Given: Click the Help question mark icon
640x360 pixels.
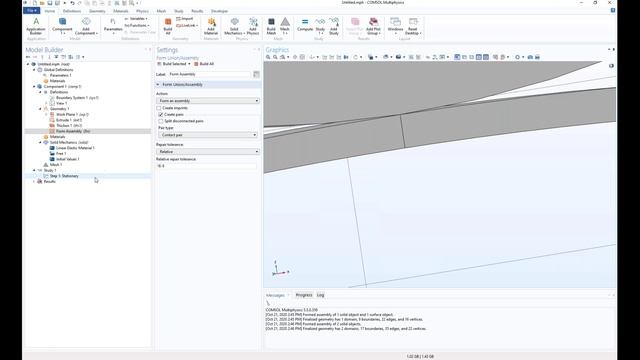Looking at the screenshot, I should click(613, 11).
